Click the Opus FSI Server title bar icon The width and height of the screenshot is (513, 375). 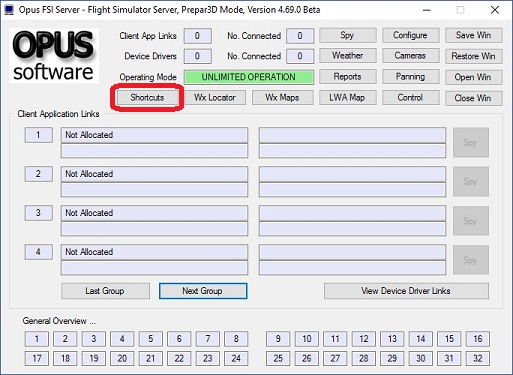click(9, 10)
